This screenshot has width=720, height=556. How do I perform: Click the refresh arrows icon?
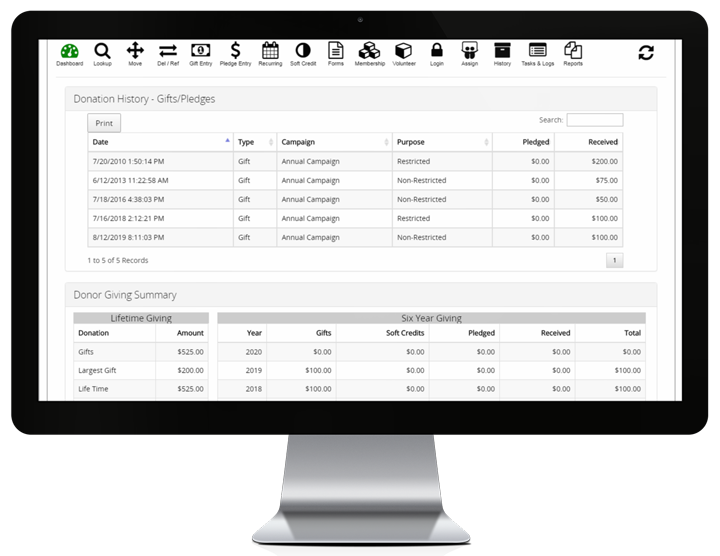646,52
